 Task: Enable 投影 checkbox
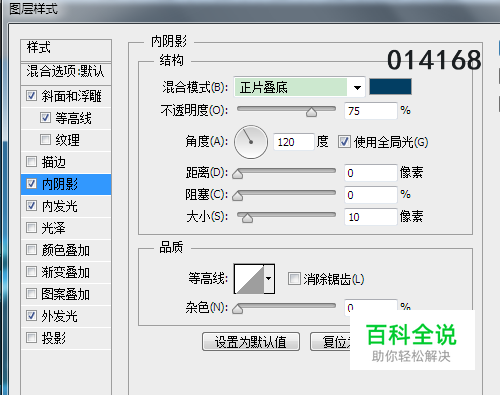click(x=31, y=338)
